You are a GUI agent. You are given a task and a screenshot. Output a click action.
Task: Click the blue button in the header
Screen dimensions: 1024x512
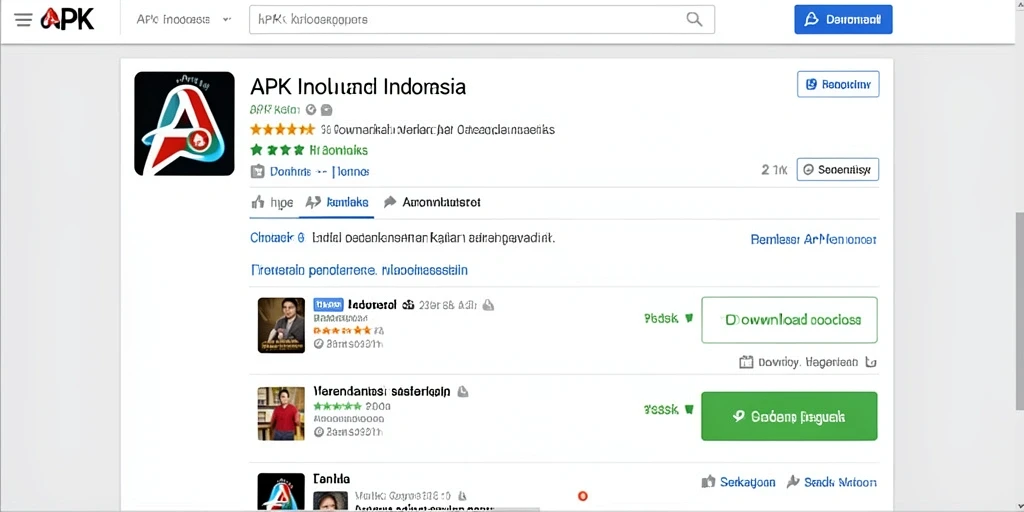(x=843, y=20)
